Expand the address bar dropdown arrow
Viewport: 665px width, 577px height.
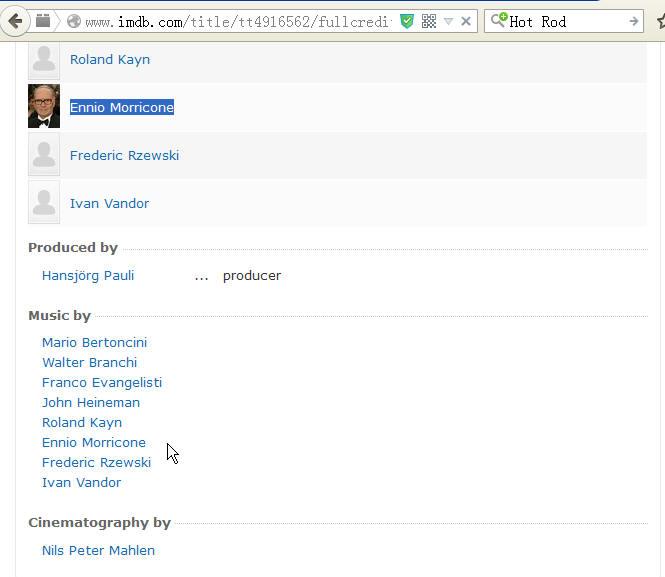click(x=448, y=21)
